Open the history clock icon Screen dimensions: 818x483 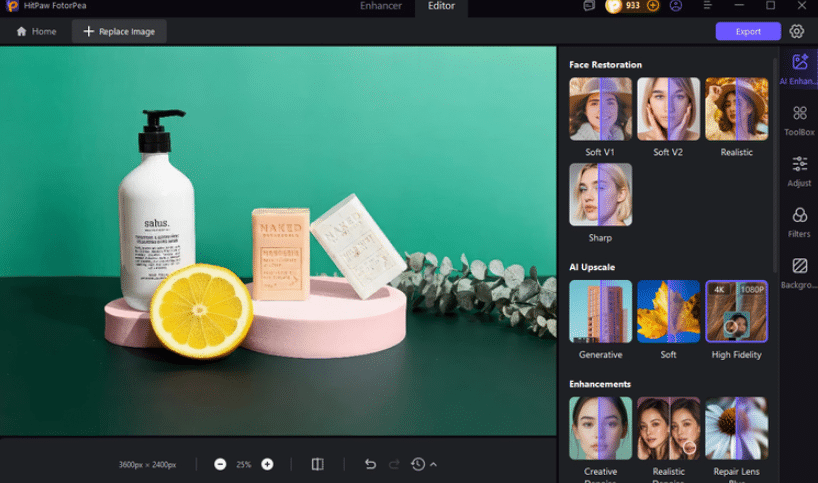(418, 464)
